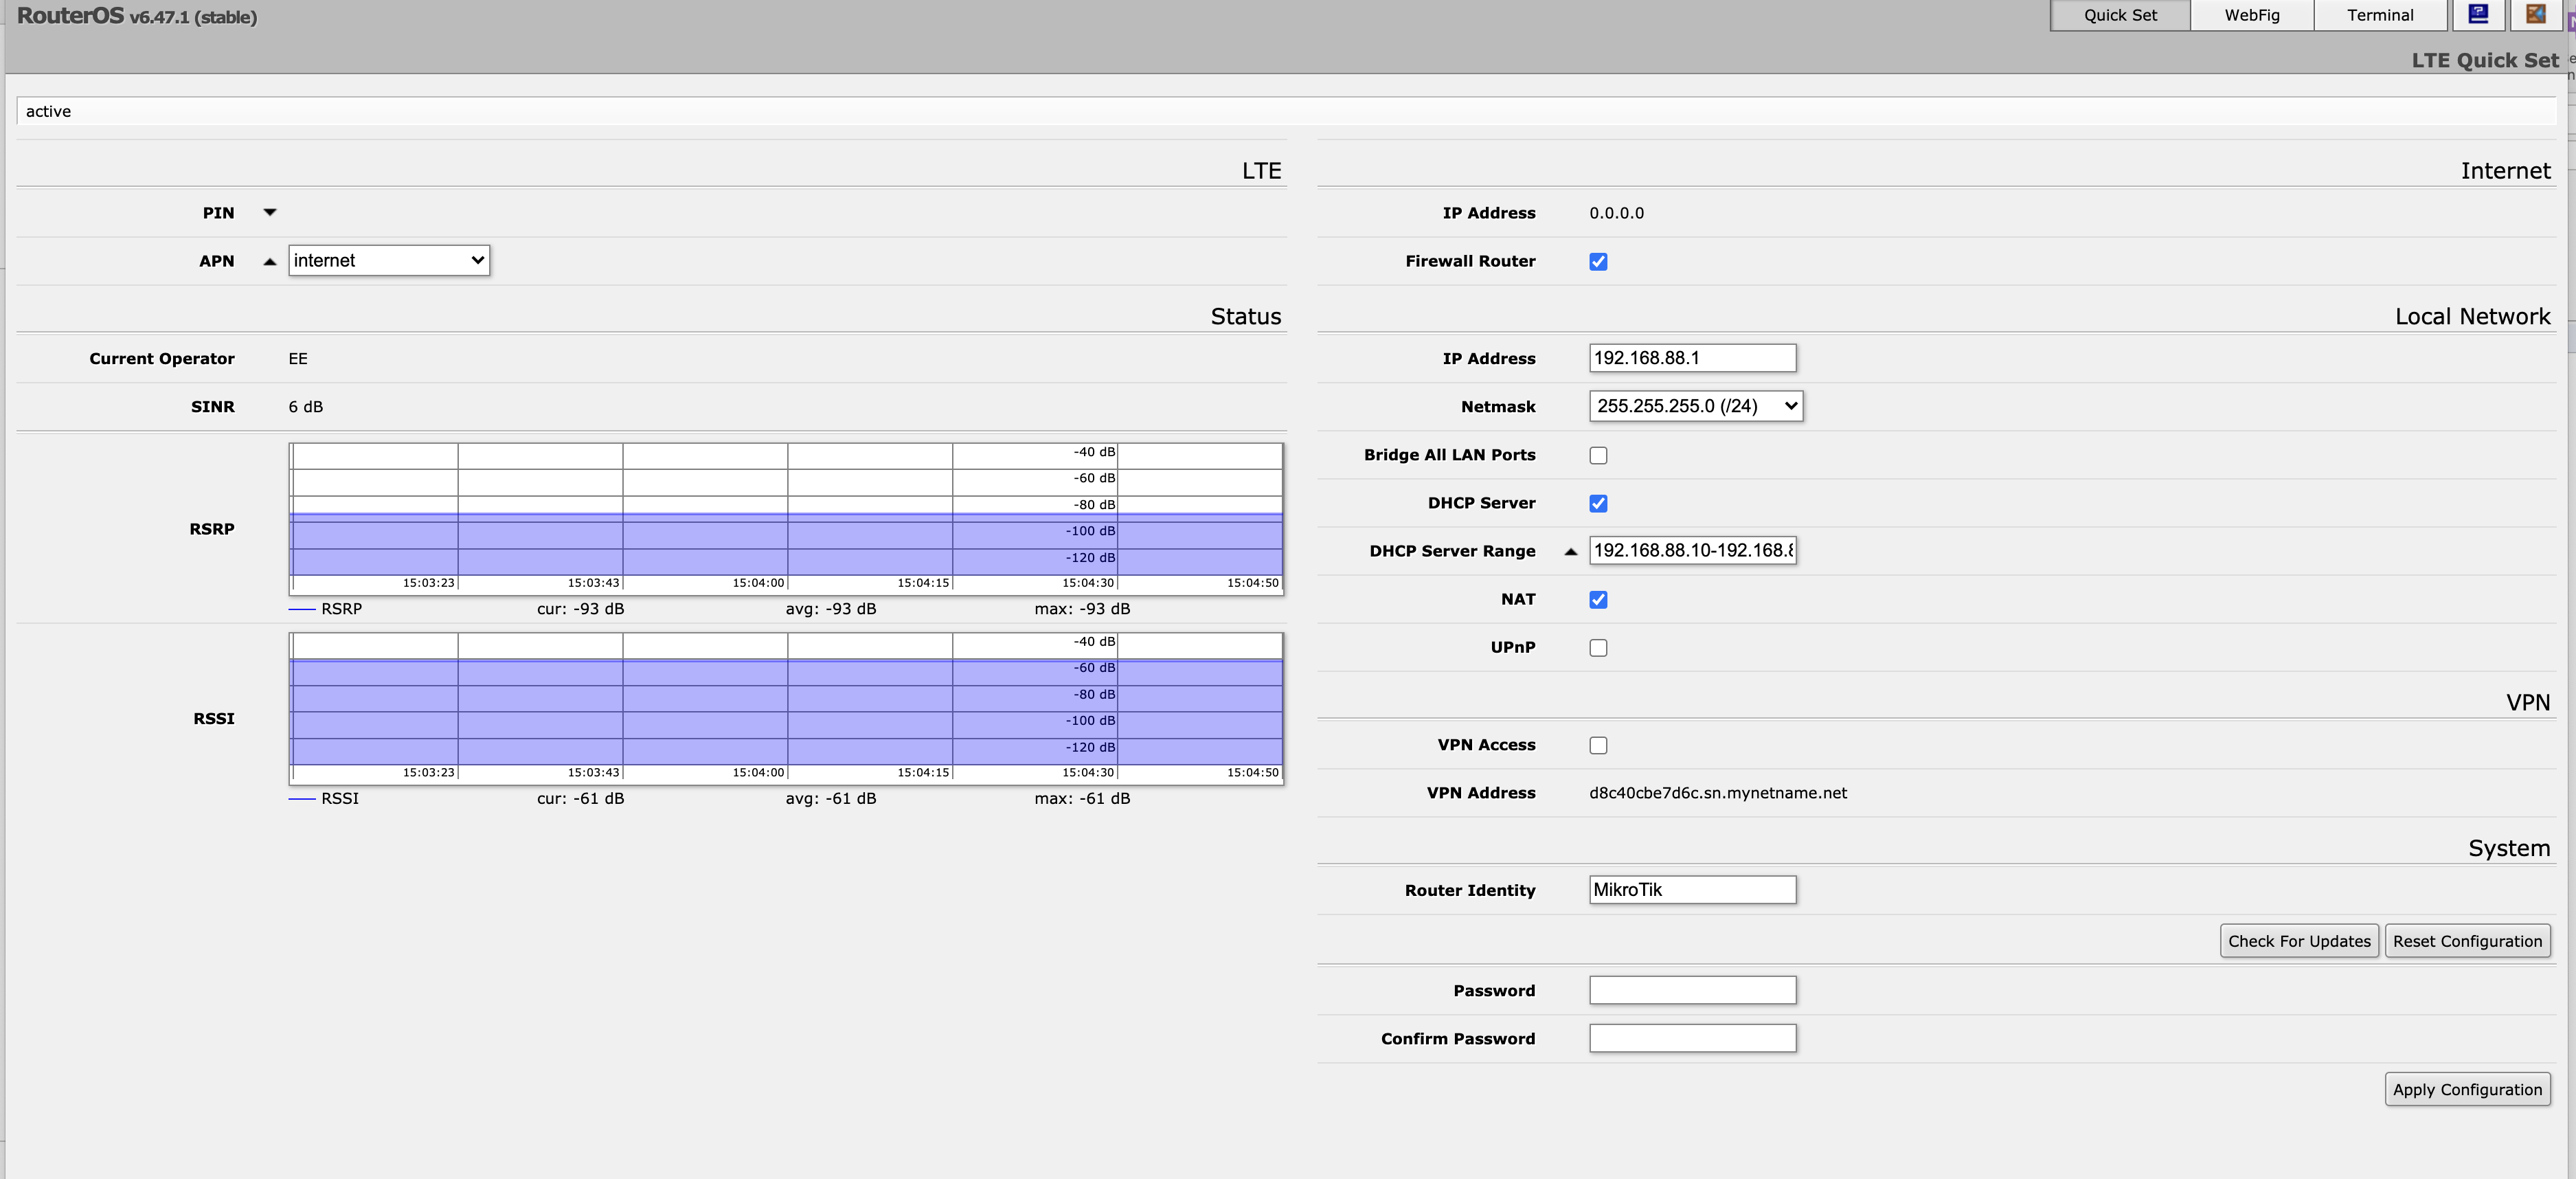Click the Apply Configuration button
Viewport: 2576px width, 1179px height.
click(2467, 1089)
